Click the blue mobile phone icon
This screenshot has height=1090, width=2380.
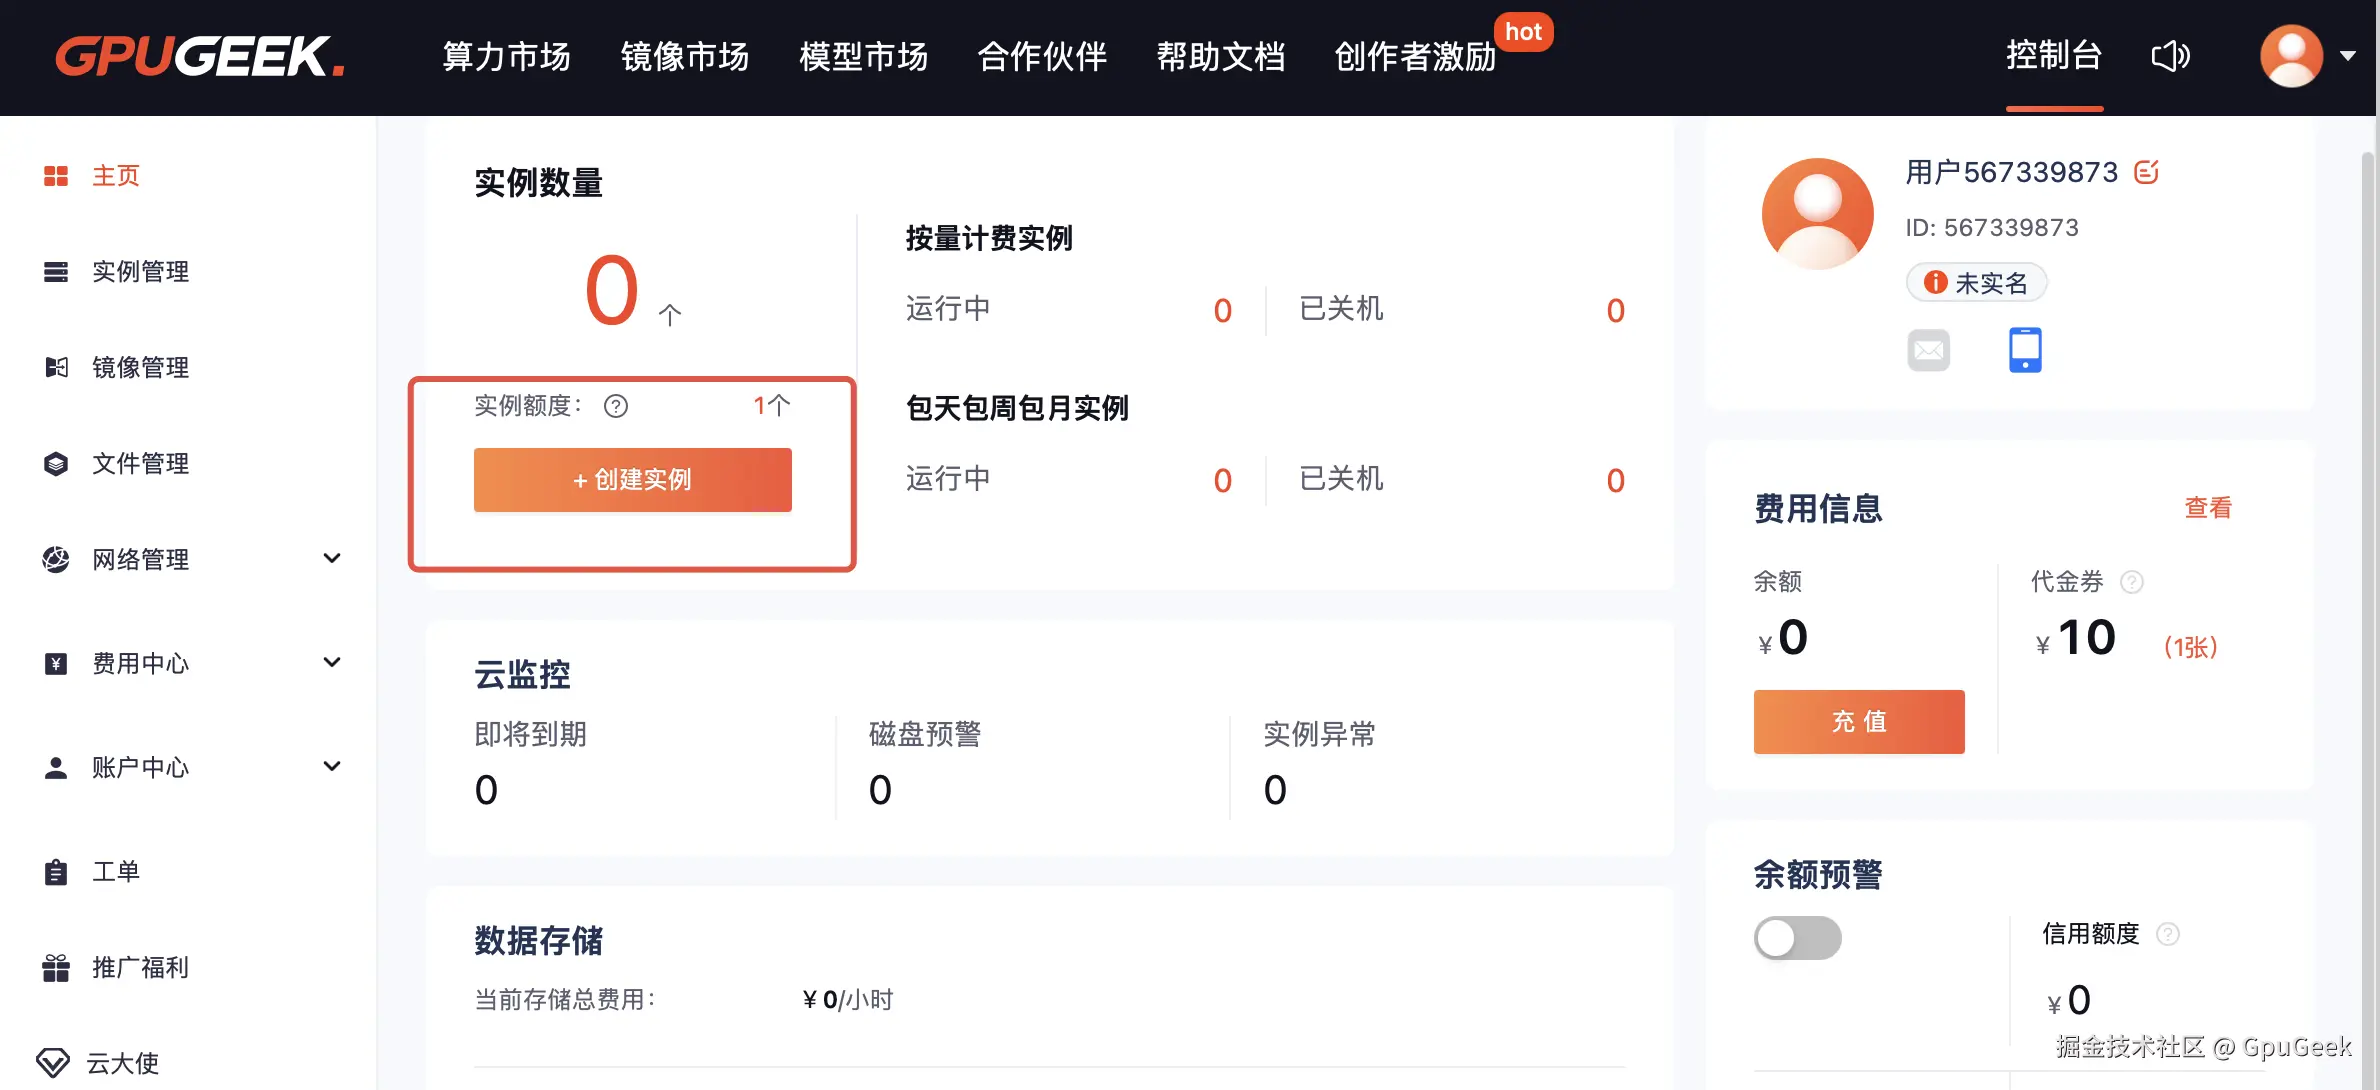pyautogui.click(x=2025, y=350)
